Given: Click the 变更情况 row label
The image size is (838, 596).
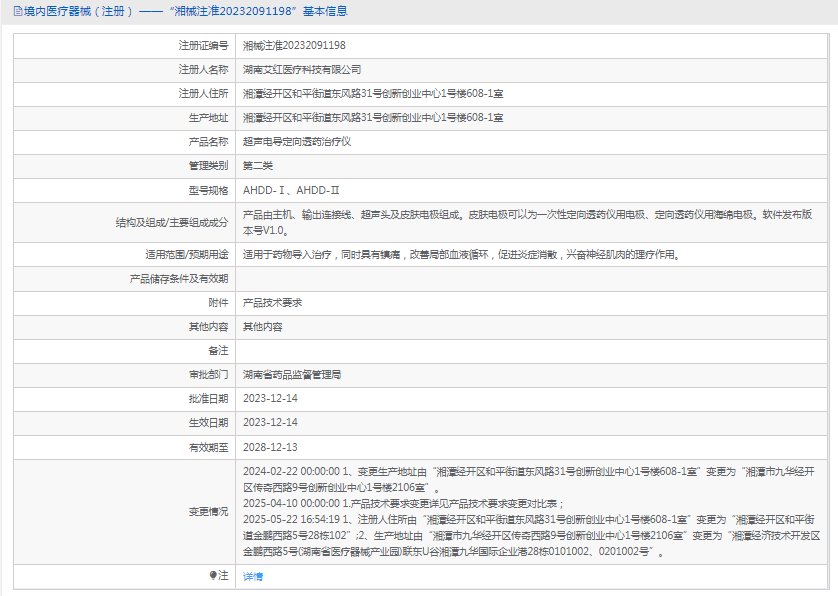Looking at the screenshot, I should click(208, 512).
